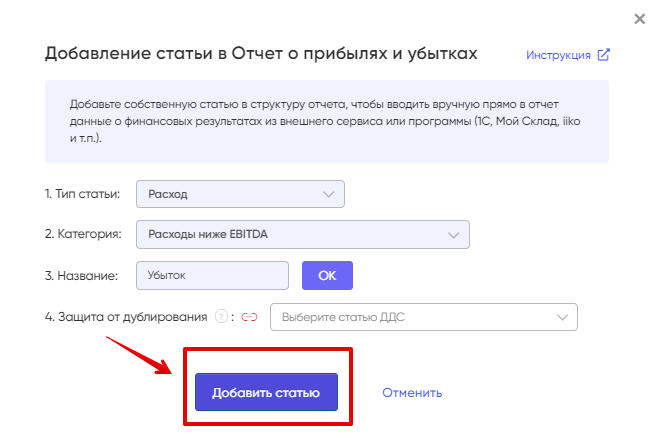
Task: Click the Тип статьи label
Action: (x=82, y=194)
